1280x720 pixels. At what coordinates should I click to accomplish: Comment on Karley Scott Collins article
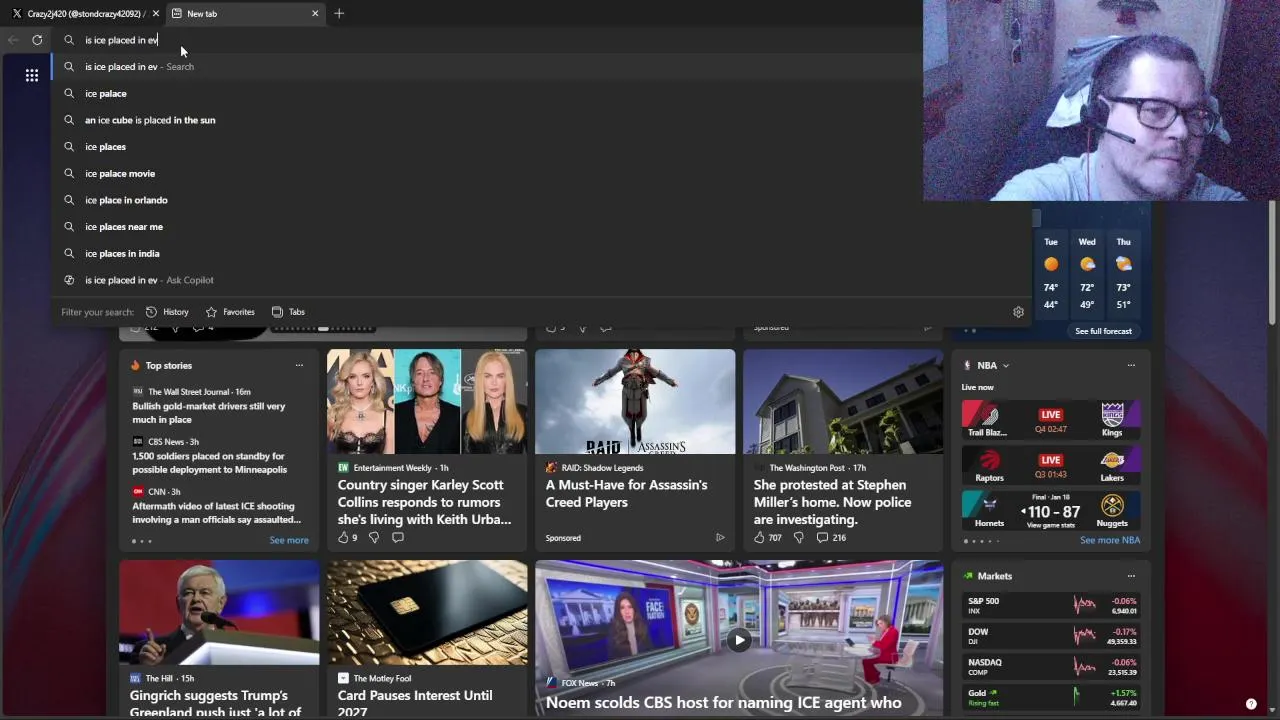point(398,538)
